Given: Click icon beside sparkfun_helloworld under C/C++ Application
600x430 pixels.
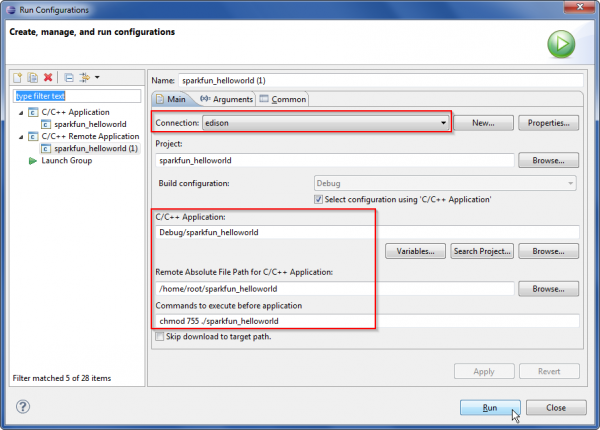Looking at the screenshot, I should point(46,124).
